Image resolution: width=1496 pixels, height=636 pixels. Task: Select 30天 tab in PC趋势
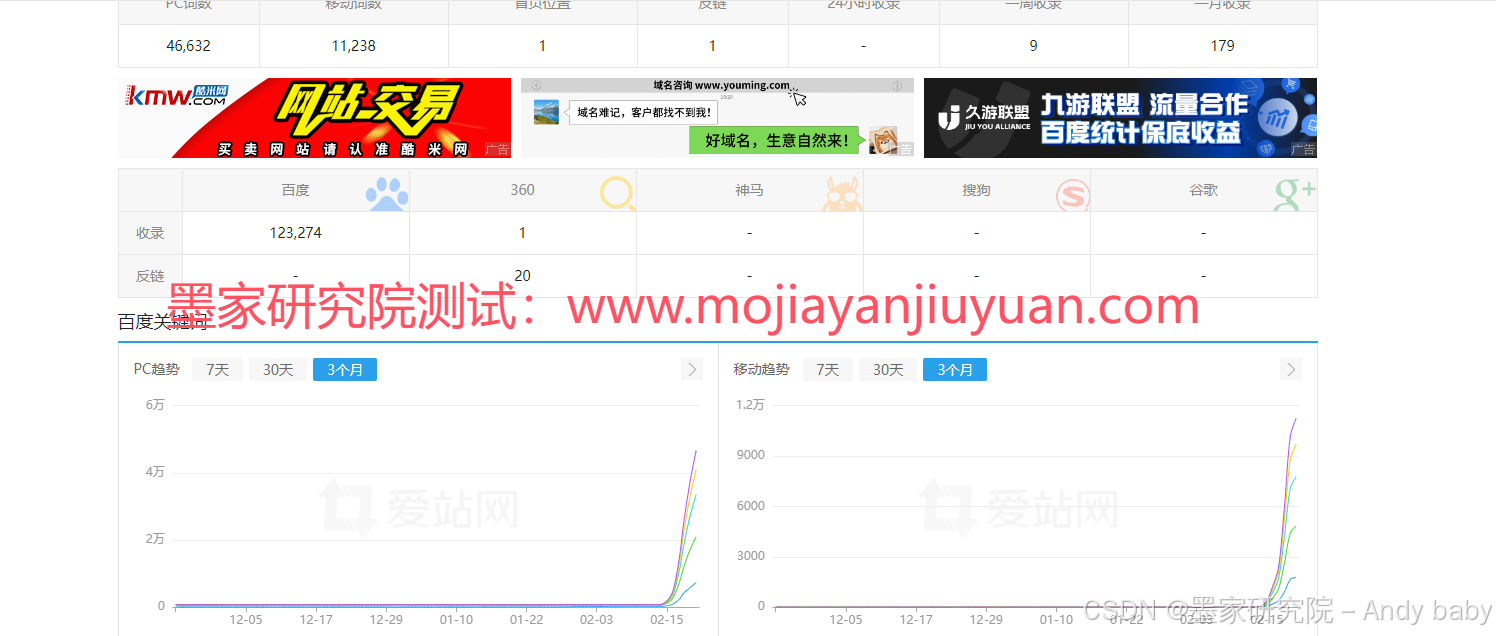click(278, 370)
